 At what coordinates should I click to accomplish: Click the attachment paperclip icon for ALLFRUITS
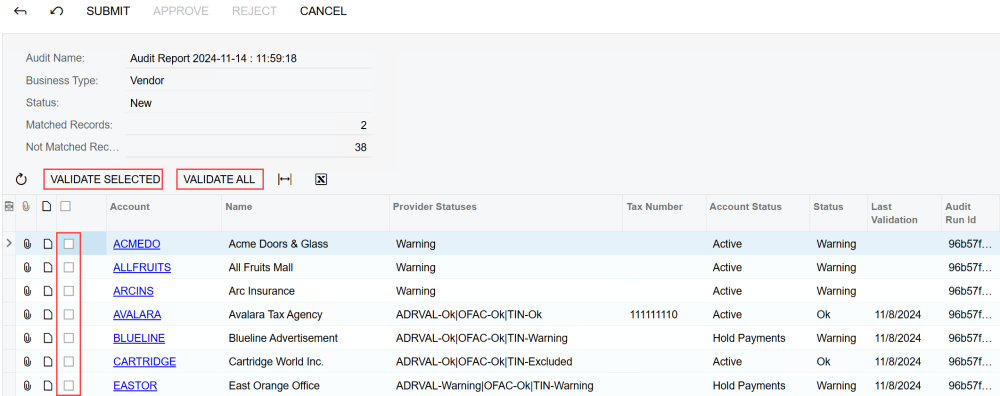point(27,267)
